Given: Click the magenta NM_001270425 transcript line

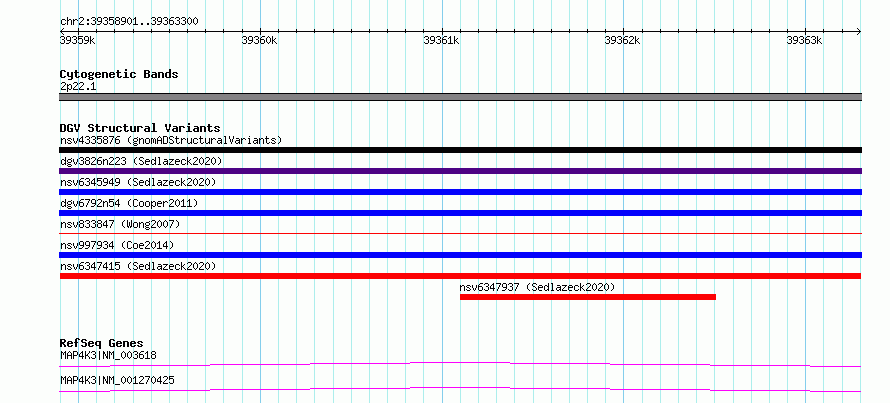Looking at the screenshot, I should click(460, 389).
